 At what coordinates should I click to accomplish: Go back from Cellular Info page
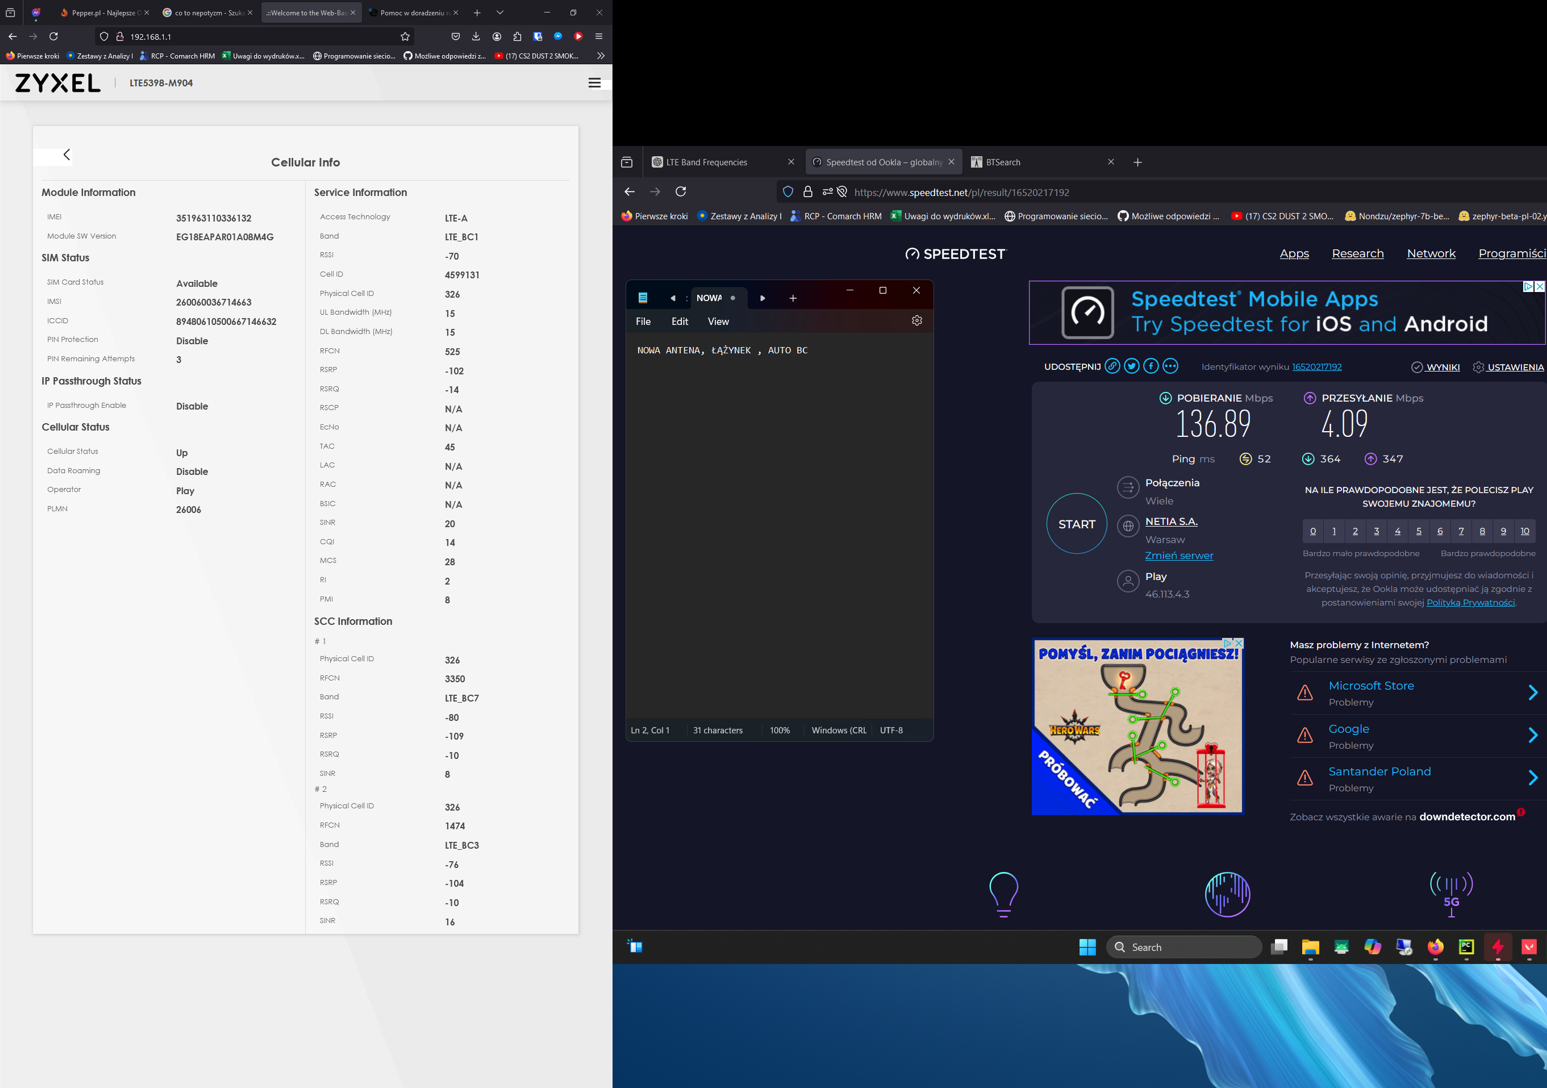tap(67, 155)
